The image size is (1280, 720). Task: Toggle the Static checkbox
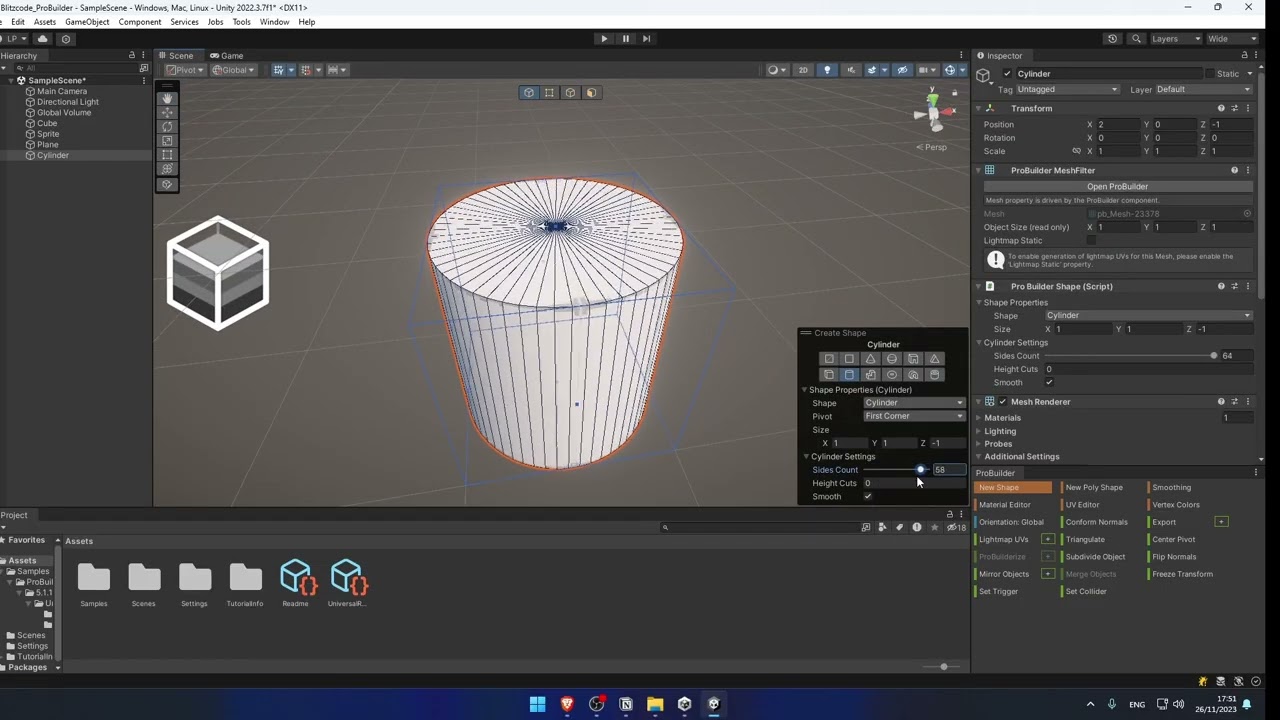(1209, 74)
